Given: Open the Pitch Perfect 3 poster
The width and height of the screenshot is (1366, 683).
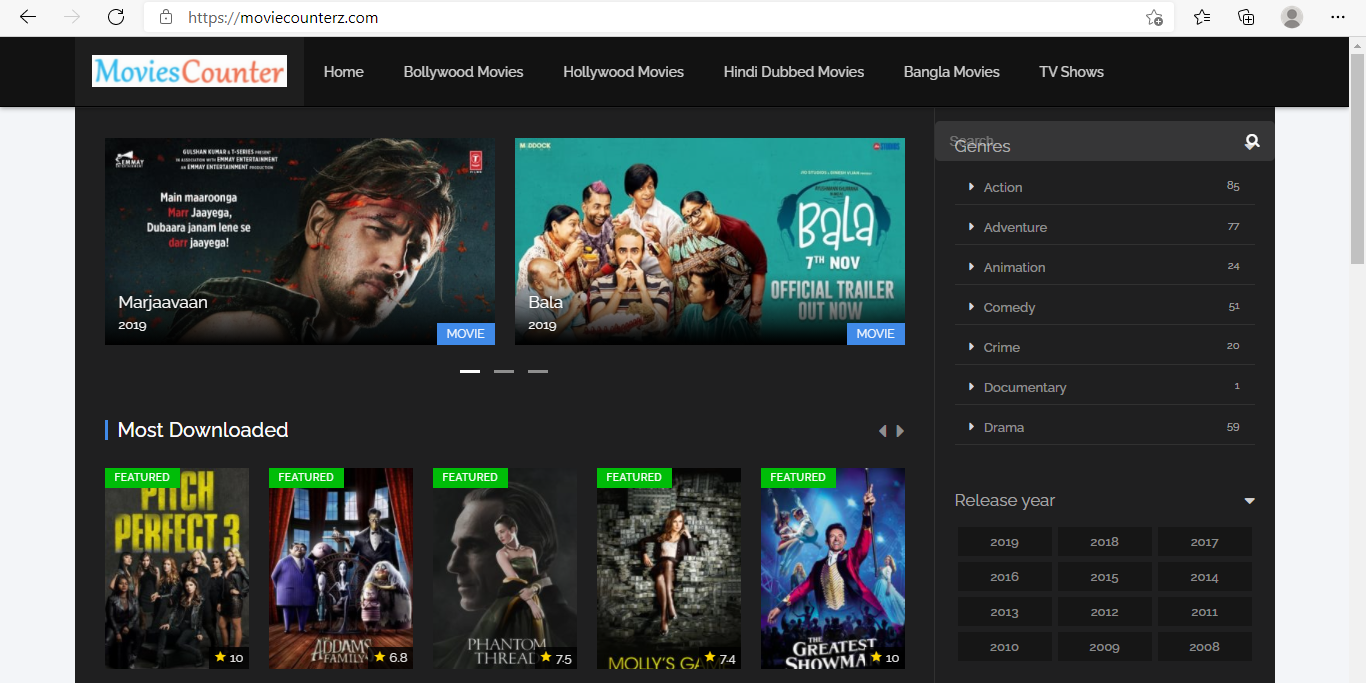Looking at the screenshot, I should coord(177,568).
